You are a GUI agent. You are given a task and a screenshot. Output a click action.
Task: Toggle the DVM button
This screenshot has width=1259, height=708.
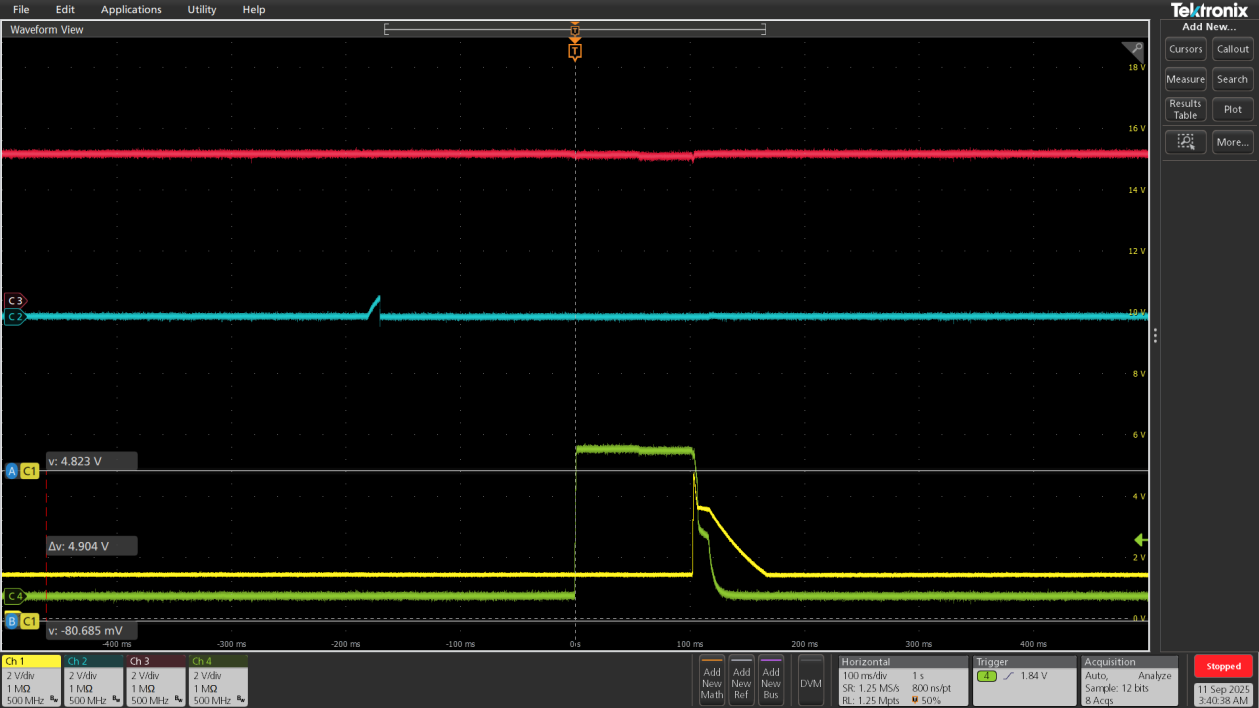point(811,681)
